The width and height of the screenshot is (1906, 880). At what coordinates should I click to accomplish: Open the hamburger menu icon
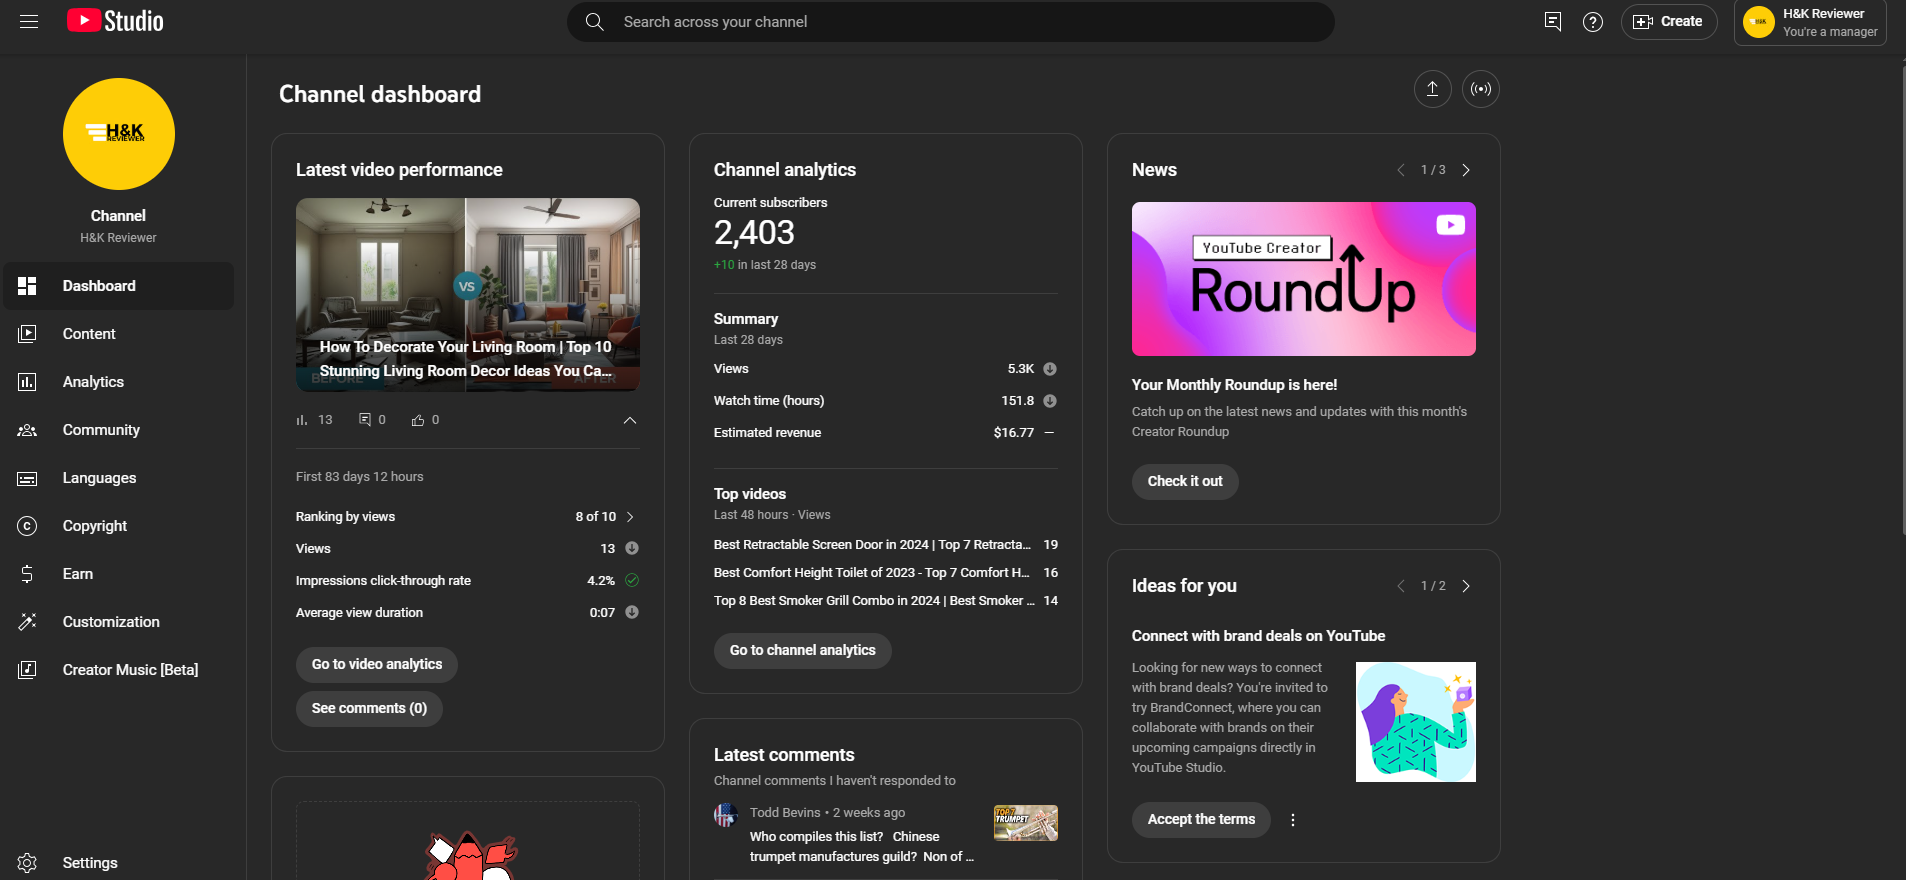coord(29,21)
